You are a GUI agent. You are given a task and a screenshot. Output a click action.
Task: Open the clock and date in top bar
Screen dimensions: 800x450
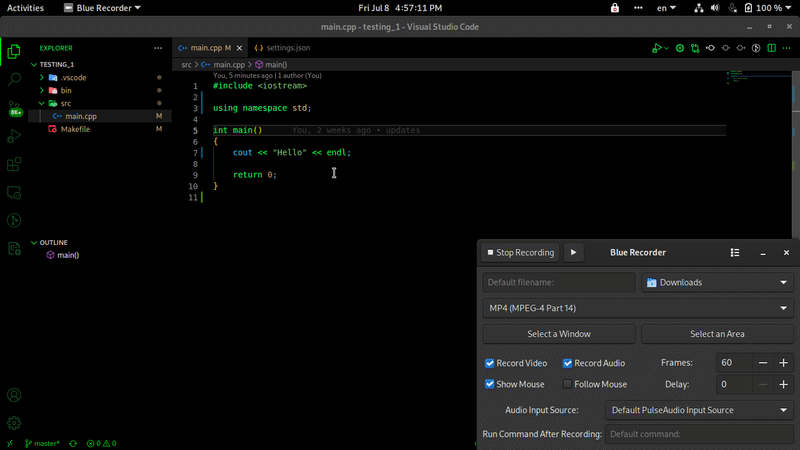pyautogui.click(x=400, y=8)
